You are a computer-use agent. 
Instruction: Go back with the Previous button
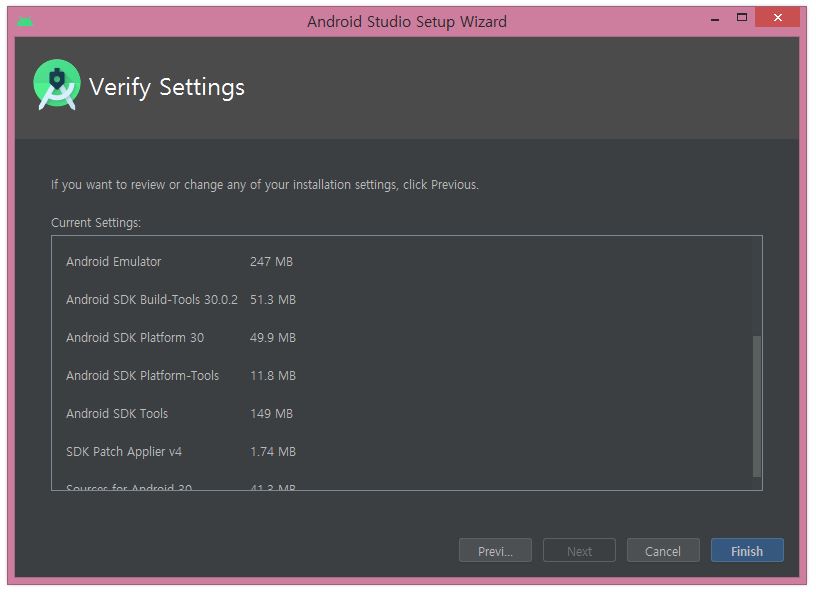coord(495,550)
